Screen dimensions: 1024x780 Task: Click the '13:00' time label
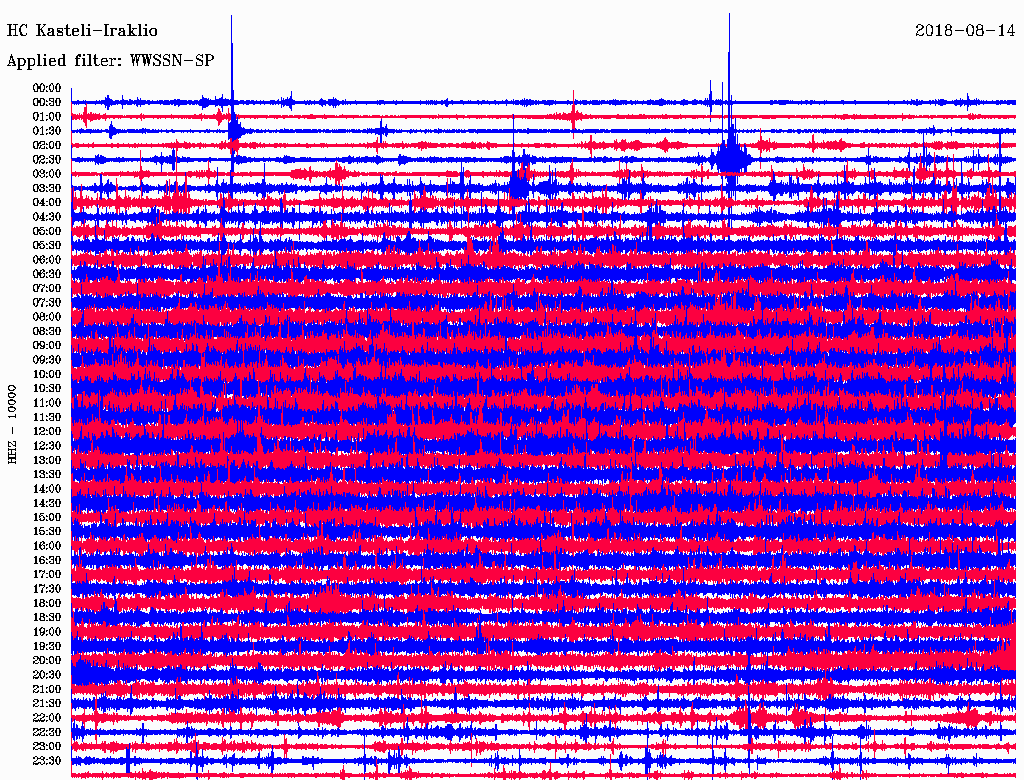[x=47, y=460]
